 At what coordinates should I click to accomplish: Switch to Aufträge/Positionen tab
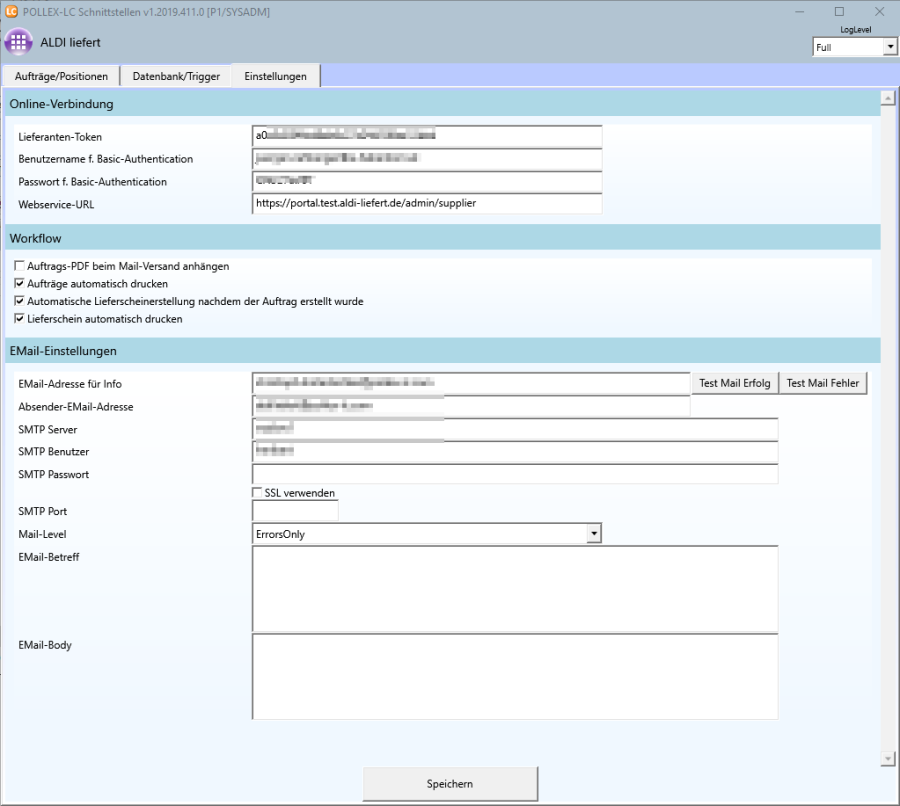tap(61, 76)
